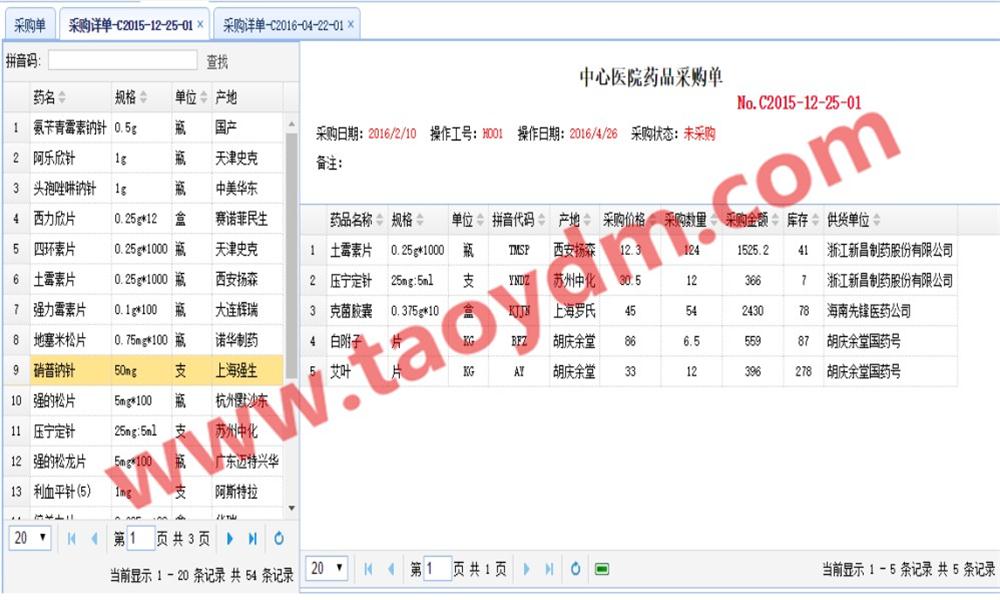Go to first page in left drug list
The height and width of the screenshot is (600, 1000).
pyautogui.click(x=72, y=538)
